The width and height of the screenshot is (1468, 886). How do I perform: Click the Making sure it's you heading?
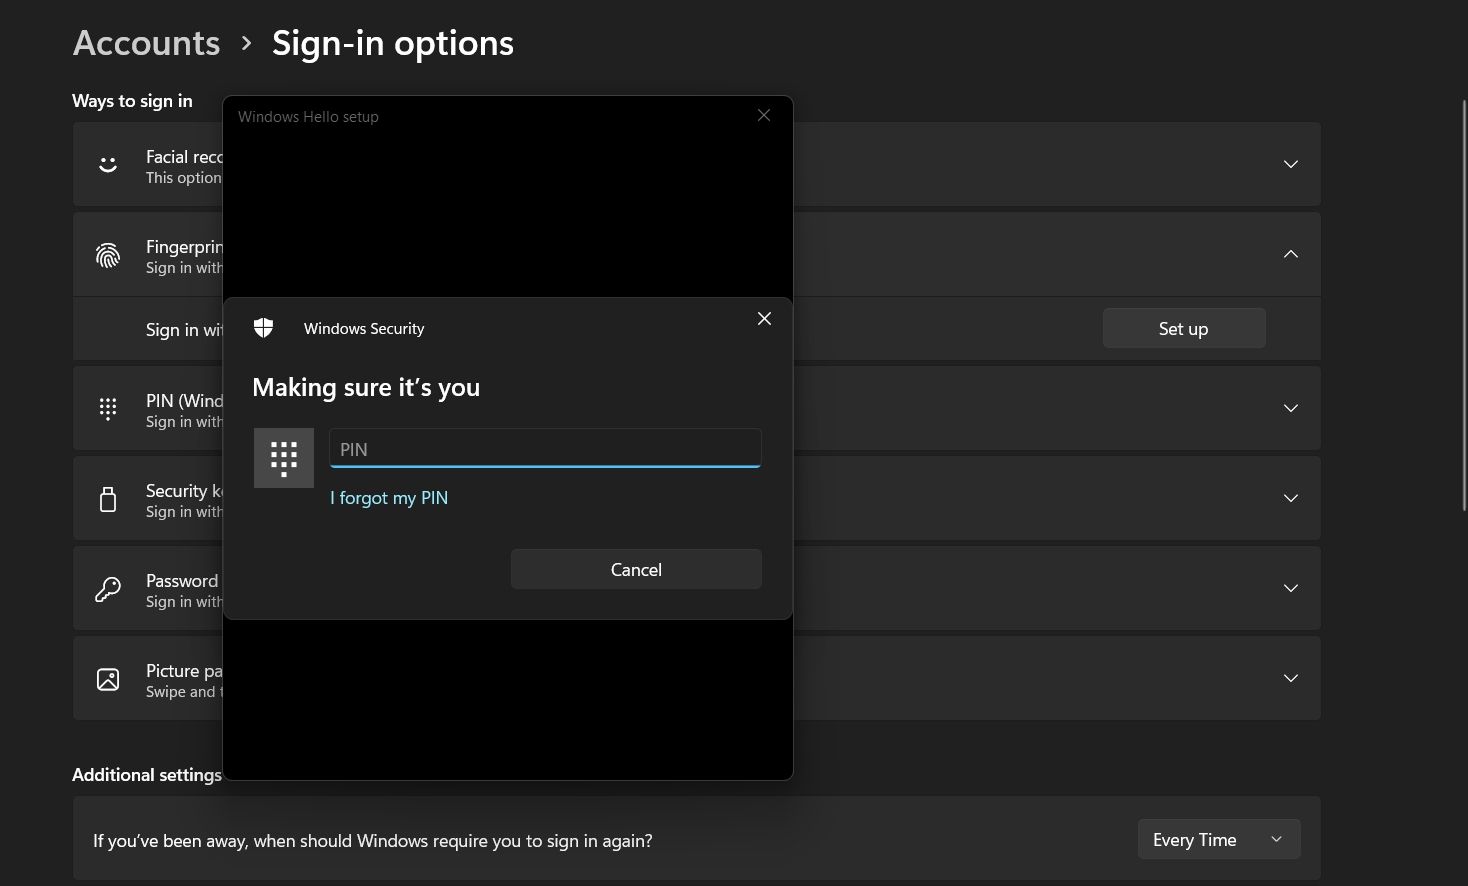[x=366, y=387]
